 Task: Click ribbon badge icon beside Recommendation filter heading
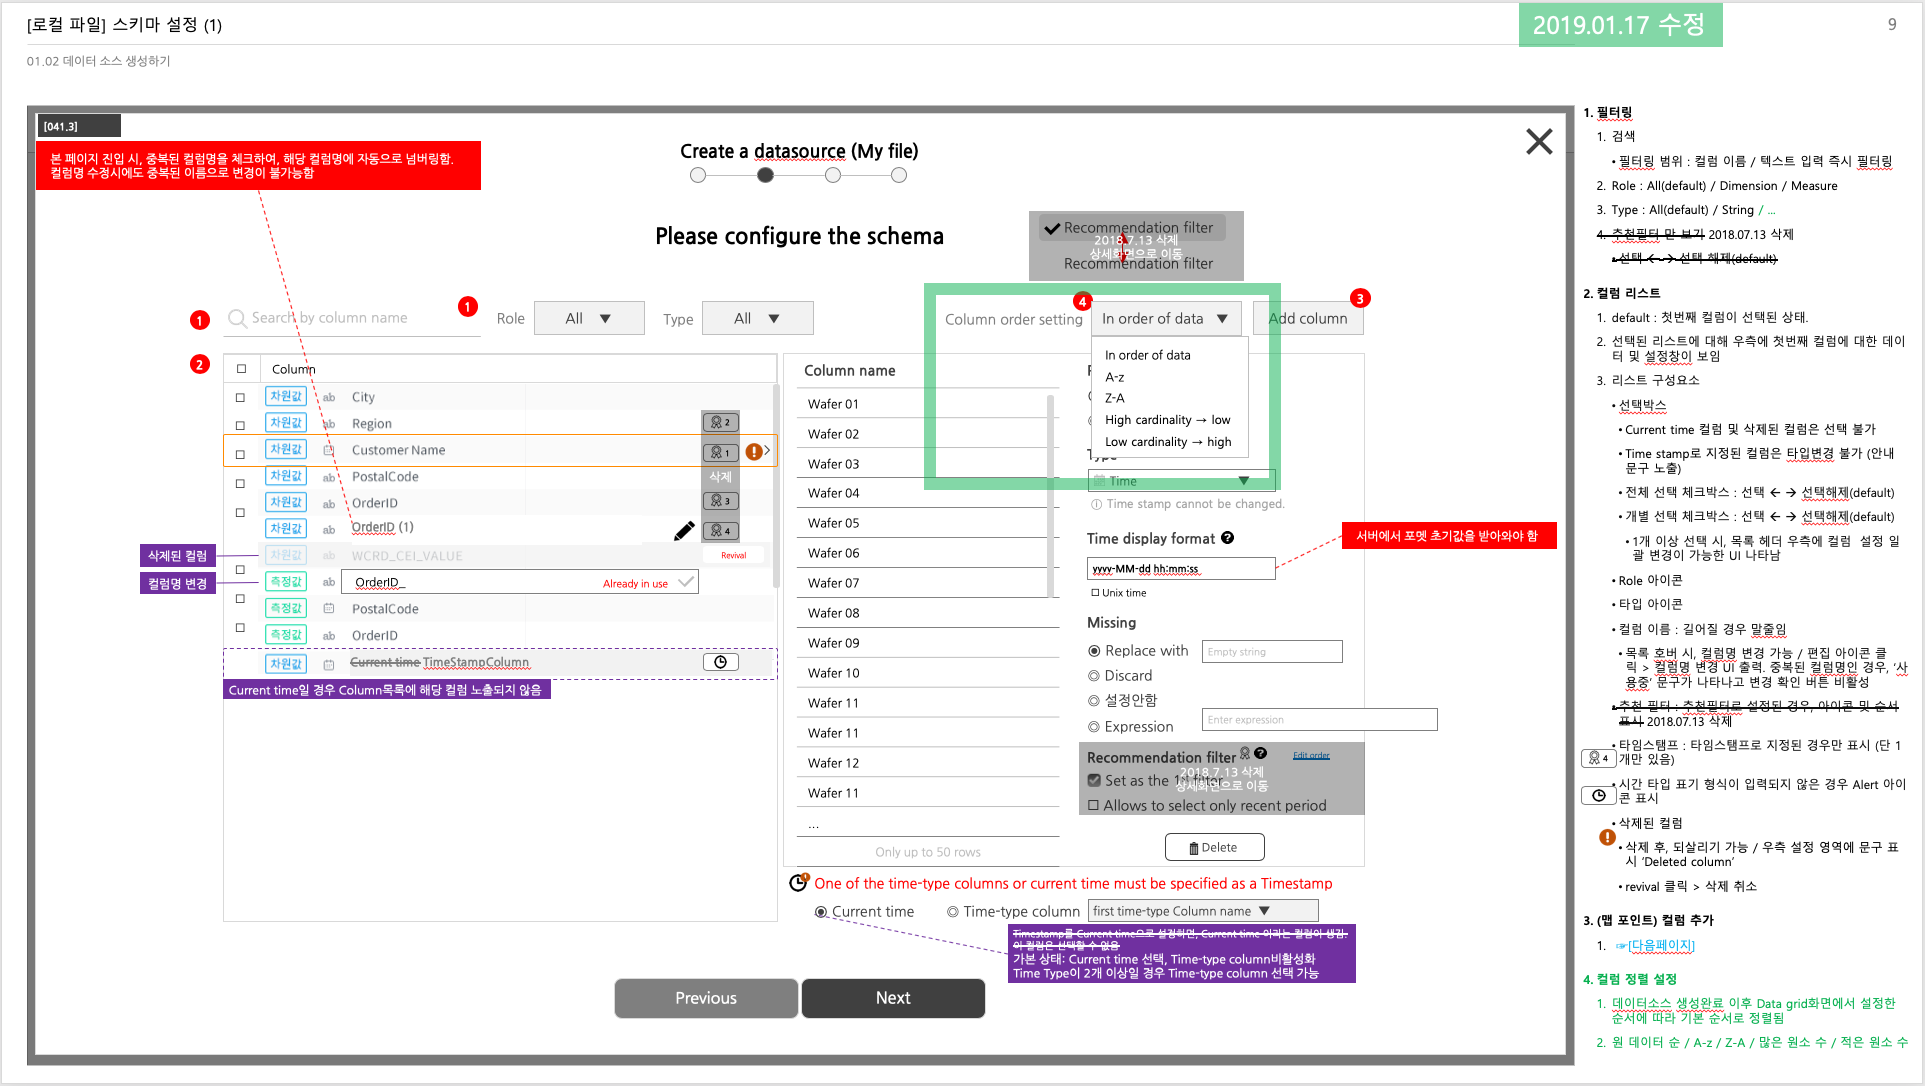[1245, 753]
